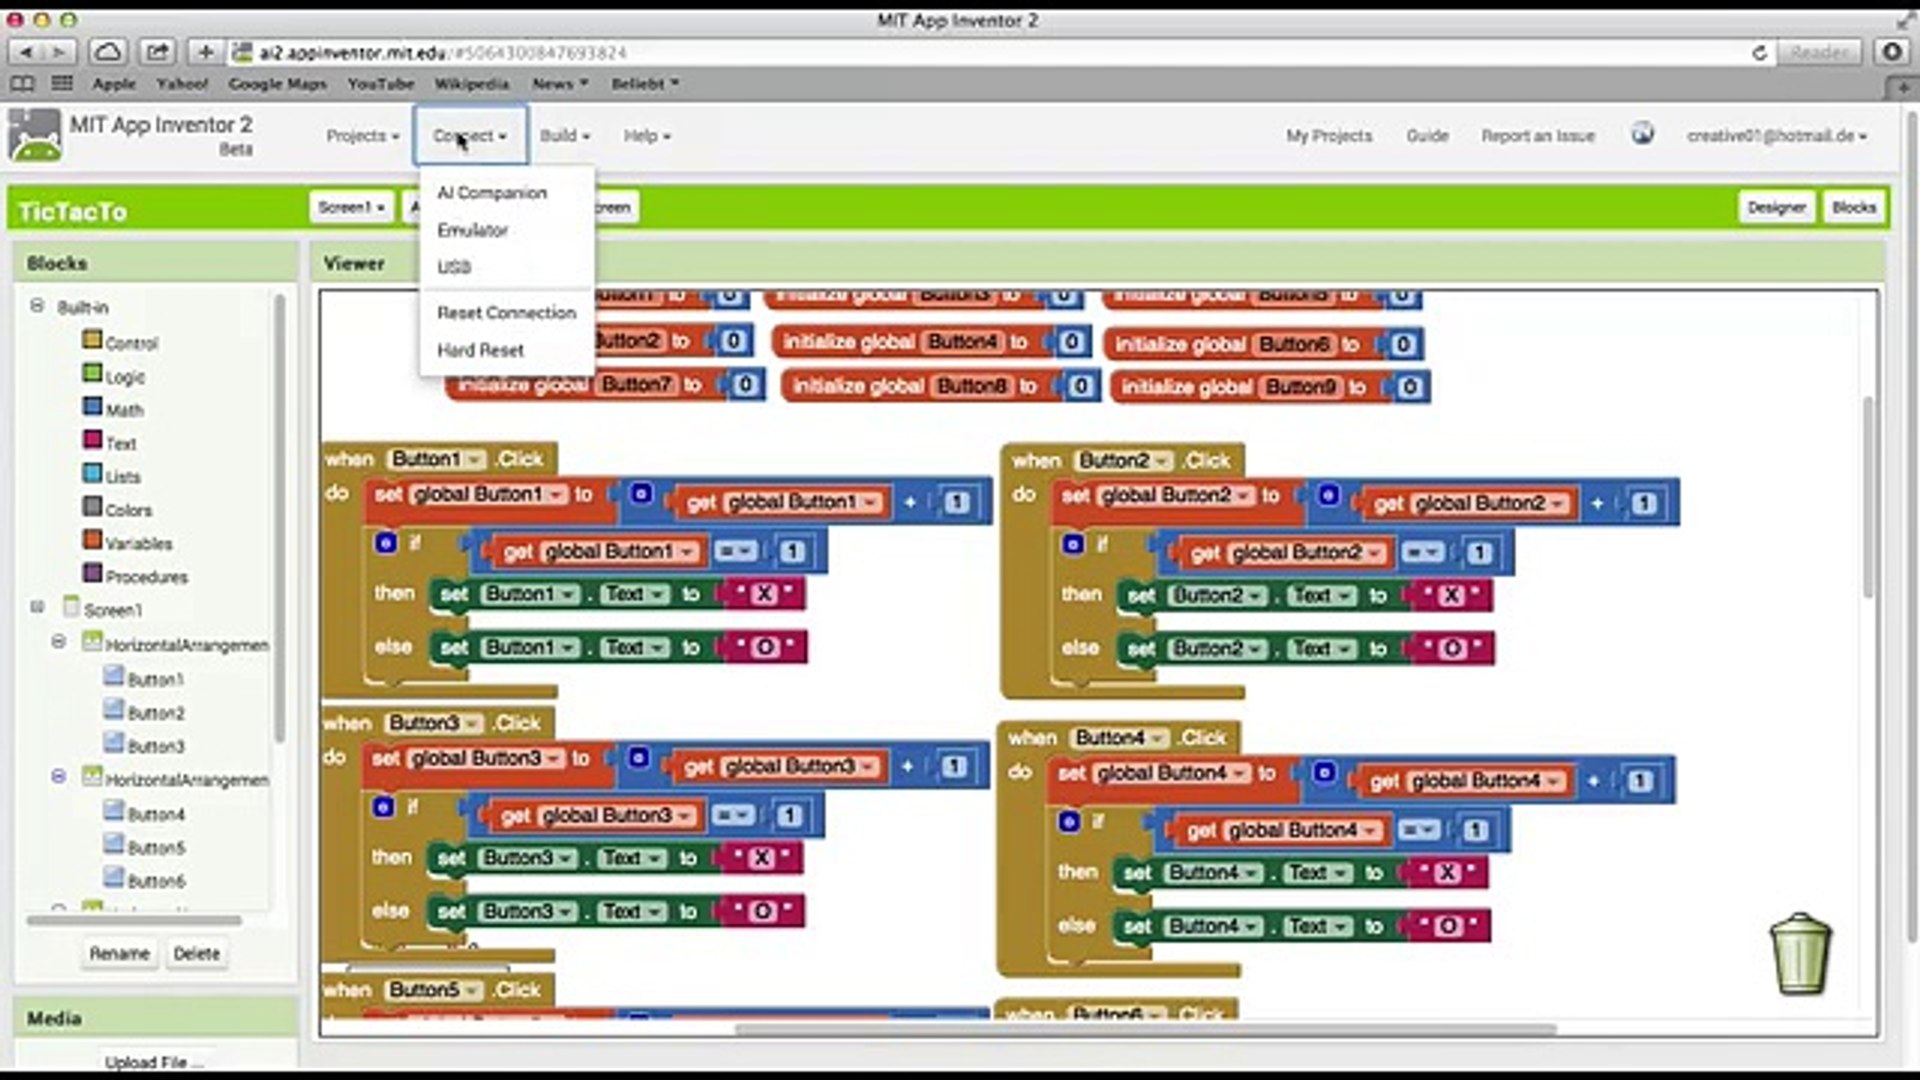1920x1080 pixels.
Task: Collapse the Built-in blocks tree
Action: [x=37, y=306]
